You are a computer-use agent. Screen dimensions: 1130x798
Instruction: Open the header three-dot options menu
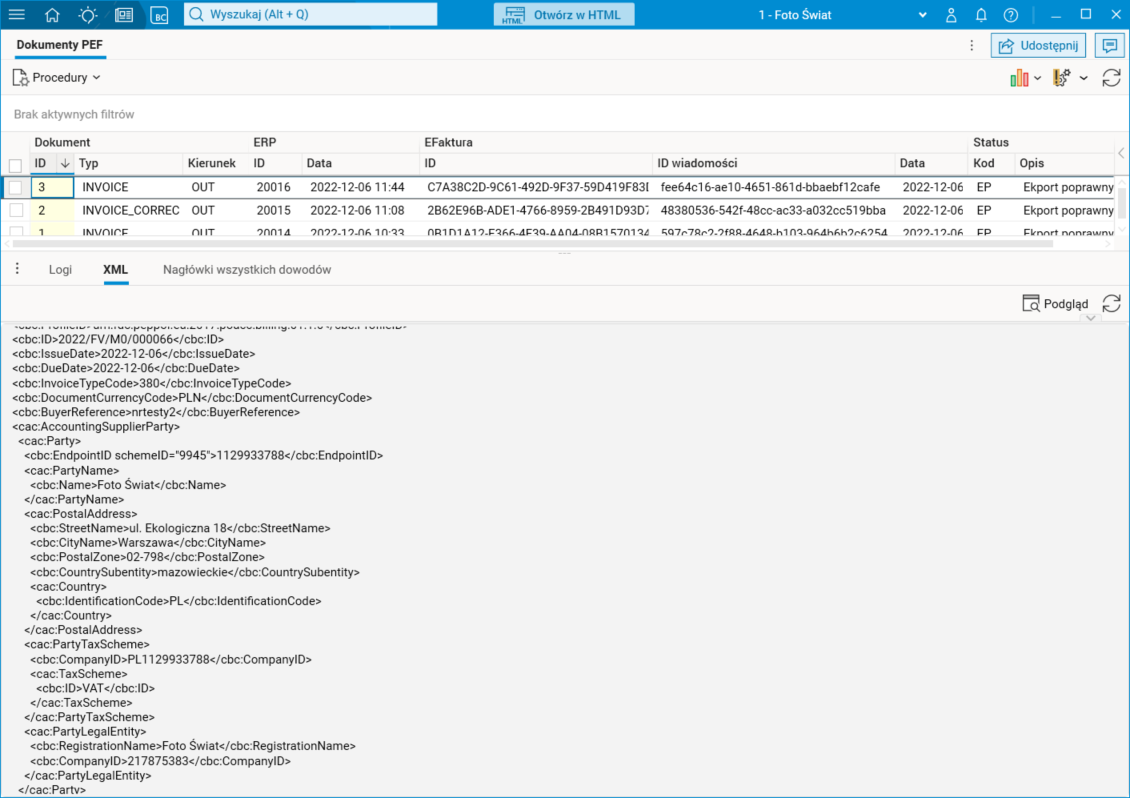coord(971,45)
